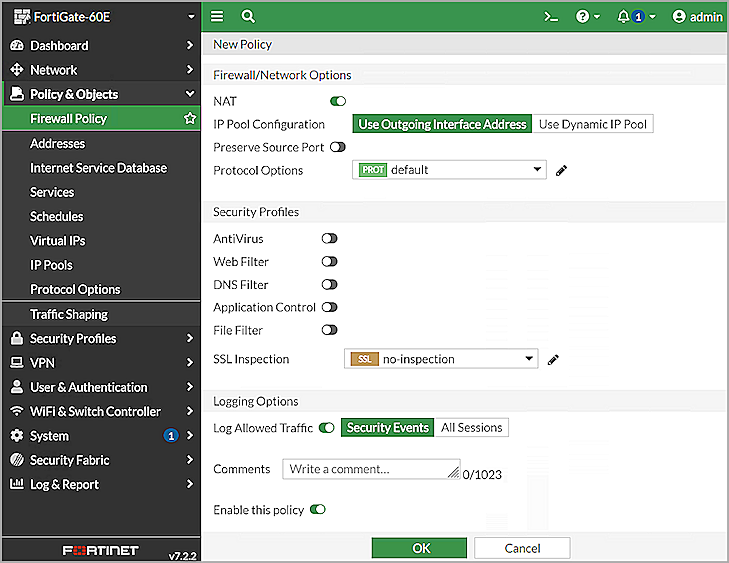Enable the File Filter toggle
Viewport: 729px width, 563px height.
click(x=329, y=330)
